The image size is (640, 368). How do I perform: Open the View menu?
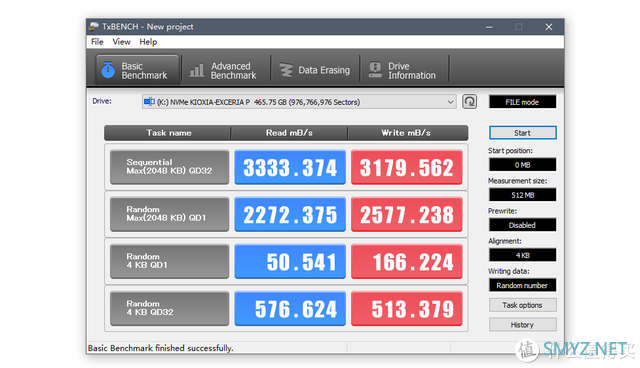pyautogui.click(x=121, y=42)
